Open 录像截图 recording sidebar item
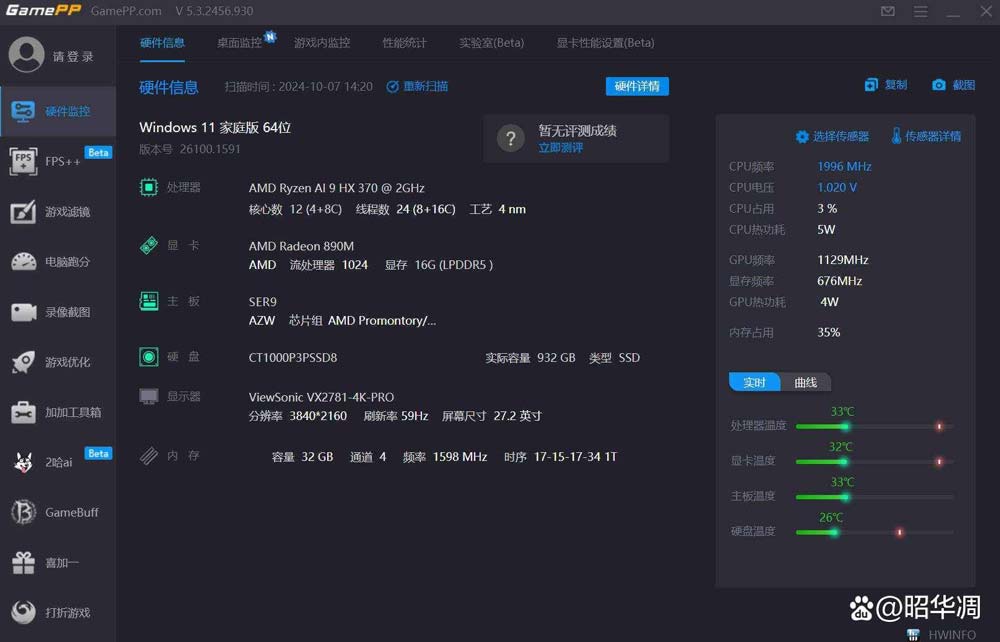 58,312
